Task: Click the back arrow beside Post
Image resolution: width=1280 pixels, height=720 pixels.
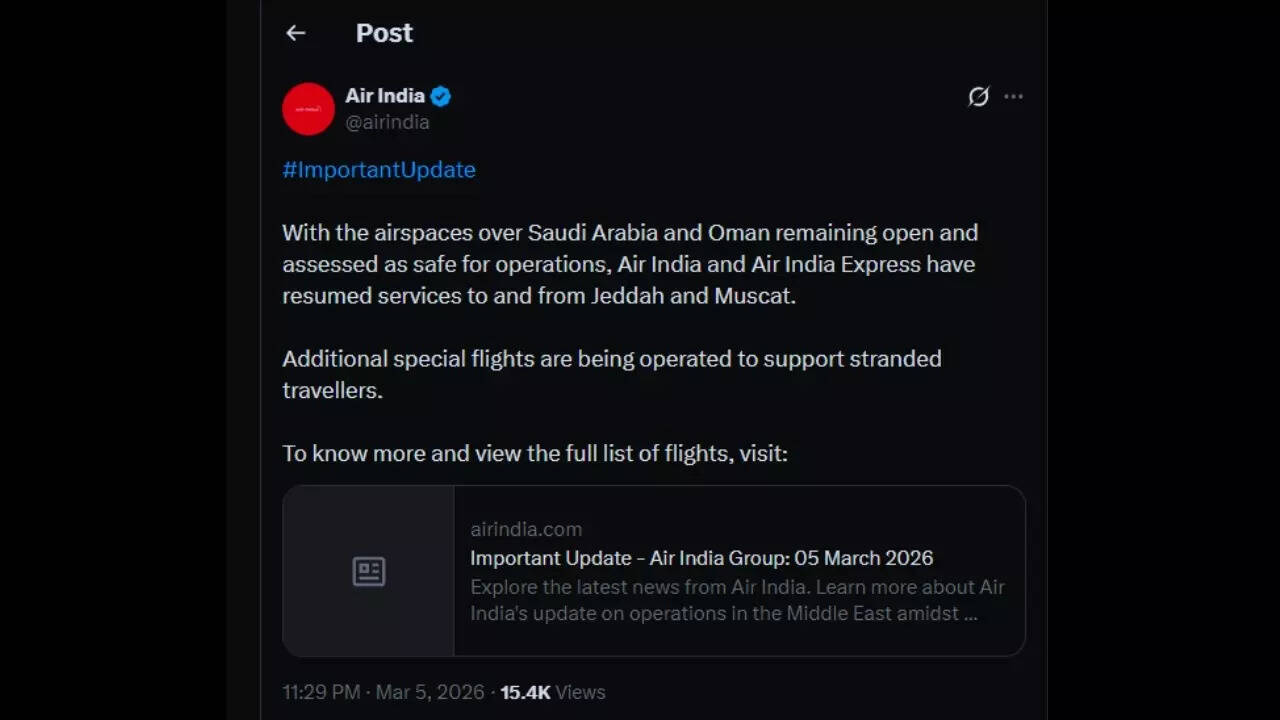Action: 295,33
